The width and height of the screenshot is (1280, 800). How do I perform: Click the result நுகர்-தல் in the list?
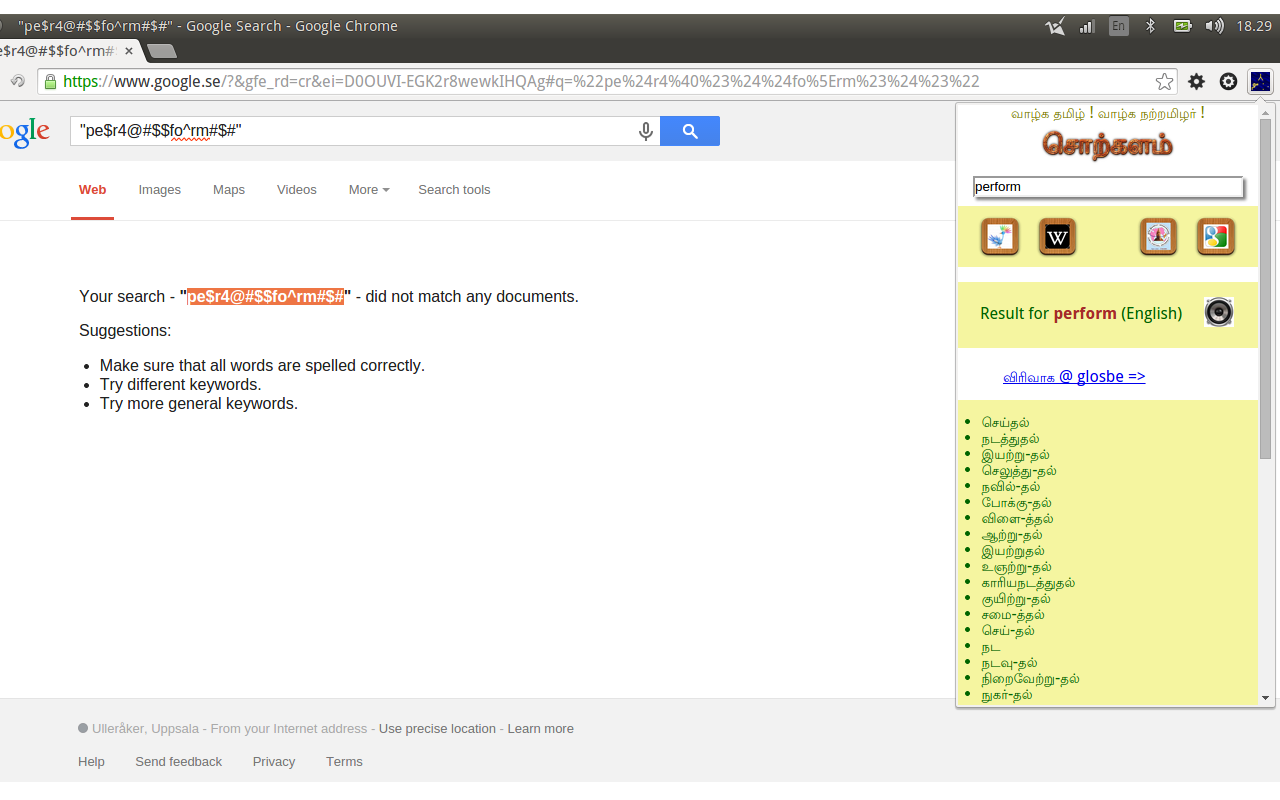pyautogui.click(x=1007, y=695)
